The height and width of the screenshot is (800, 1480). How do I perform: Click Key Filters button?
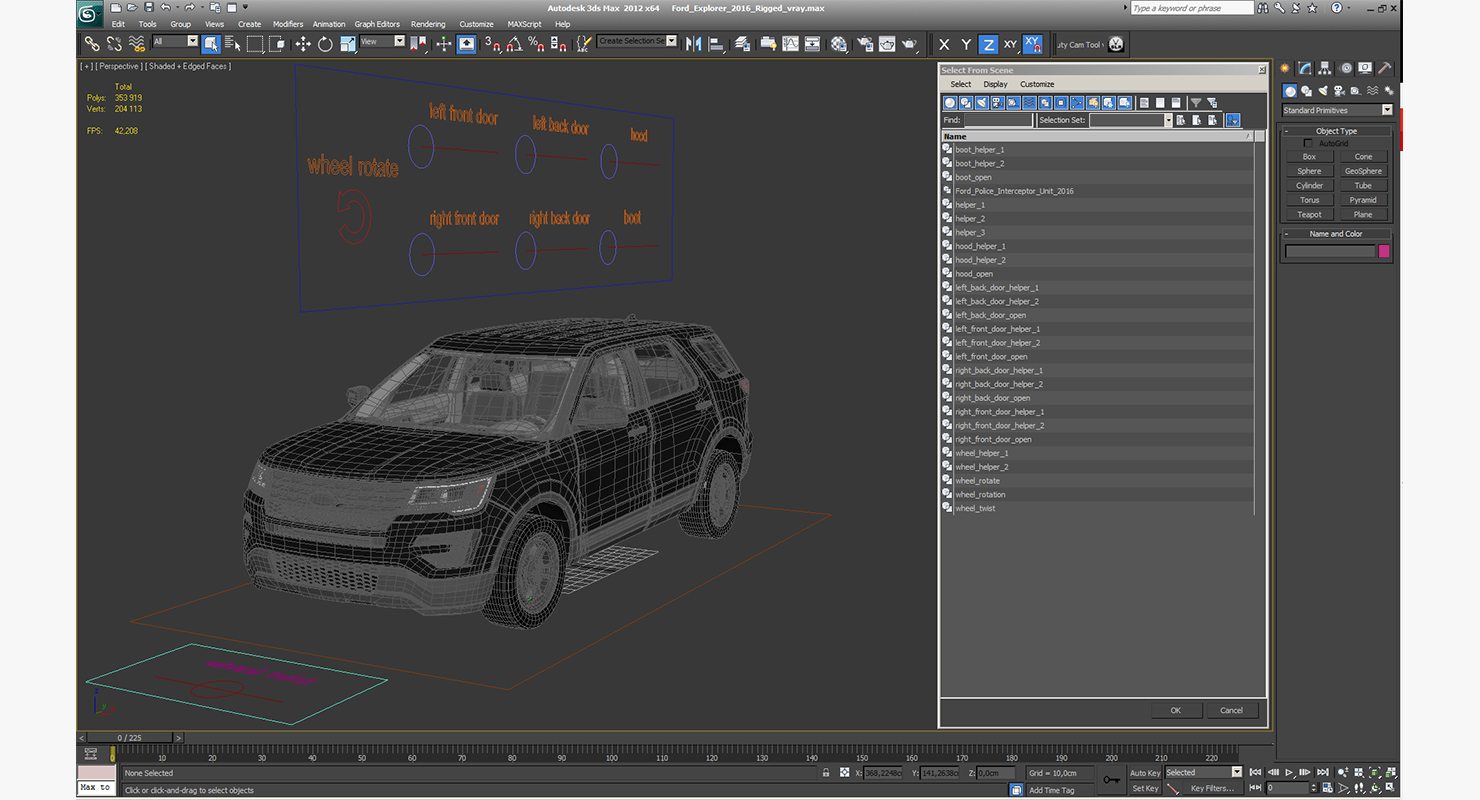click(x=1212, y=788)
